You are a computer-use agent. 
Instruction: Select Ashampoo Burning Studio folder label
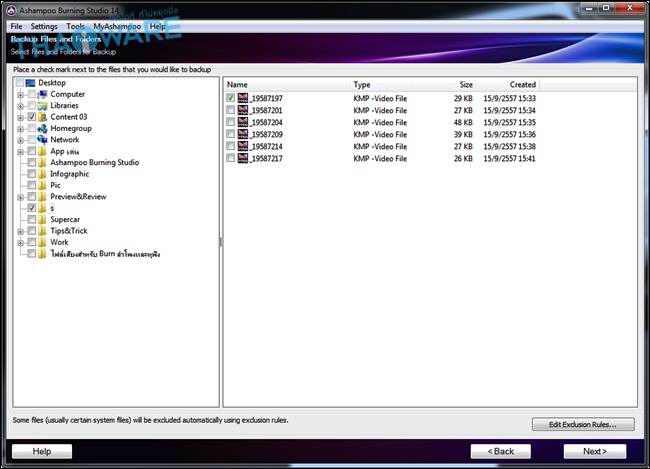click(x=95, y=163)
